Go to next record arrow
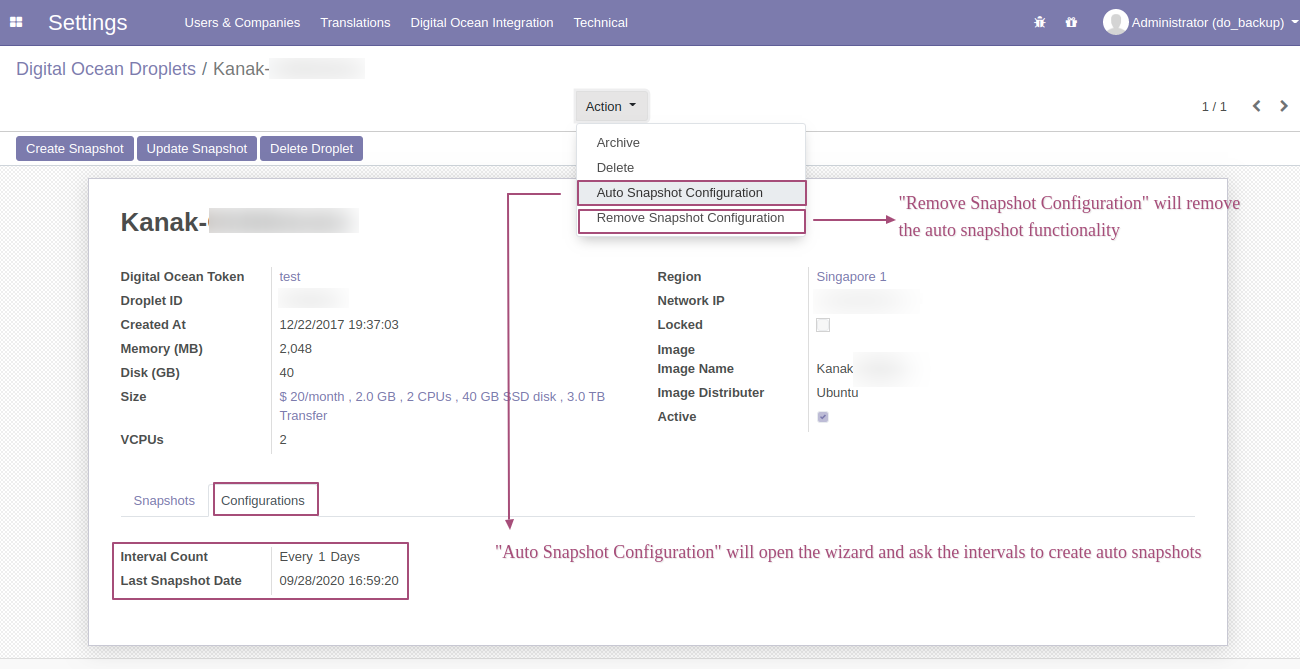Screen dimensions: 1300x669 1284,106
